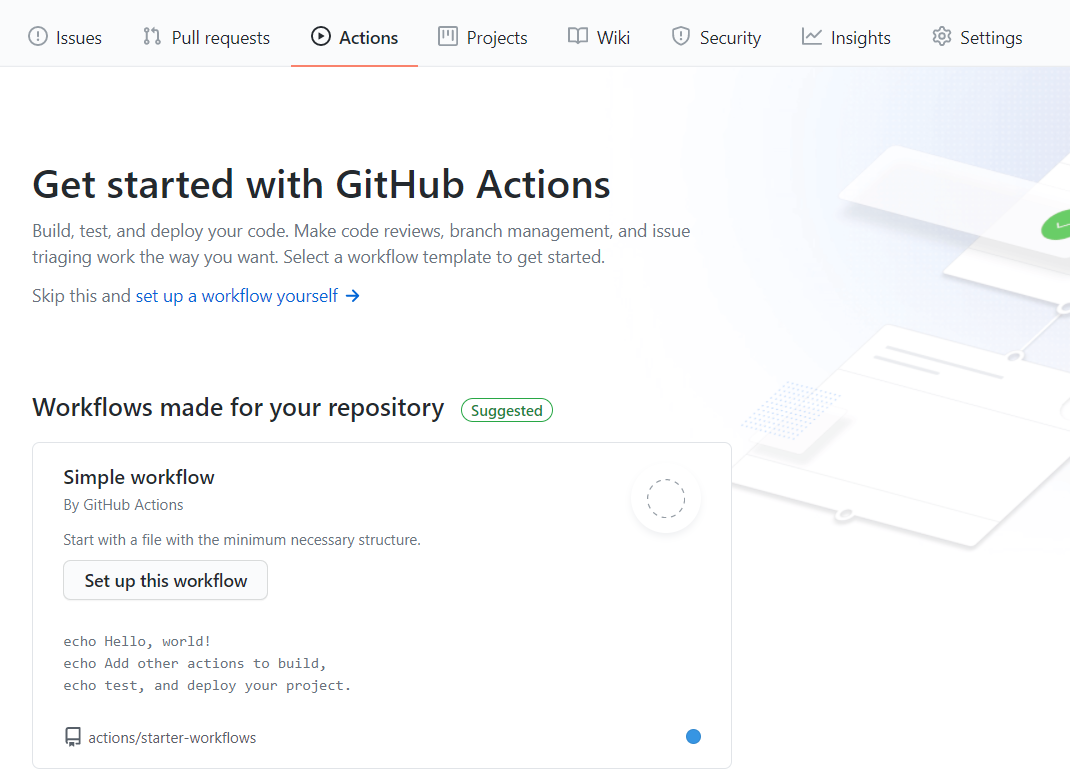The image size is (1070, 778).
Task: Select the Actions tab
Action: (x=354, y=37)
